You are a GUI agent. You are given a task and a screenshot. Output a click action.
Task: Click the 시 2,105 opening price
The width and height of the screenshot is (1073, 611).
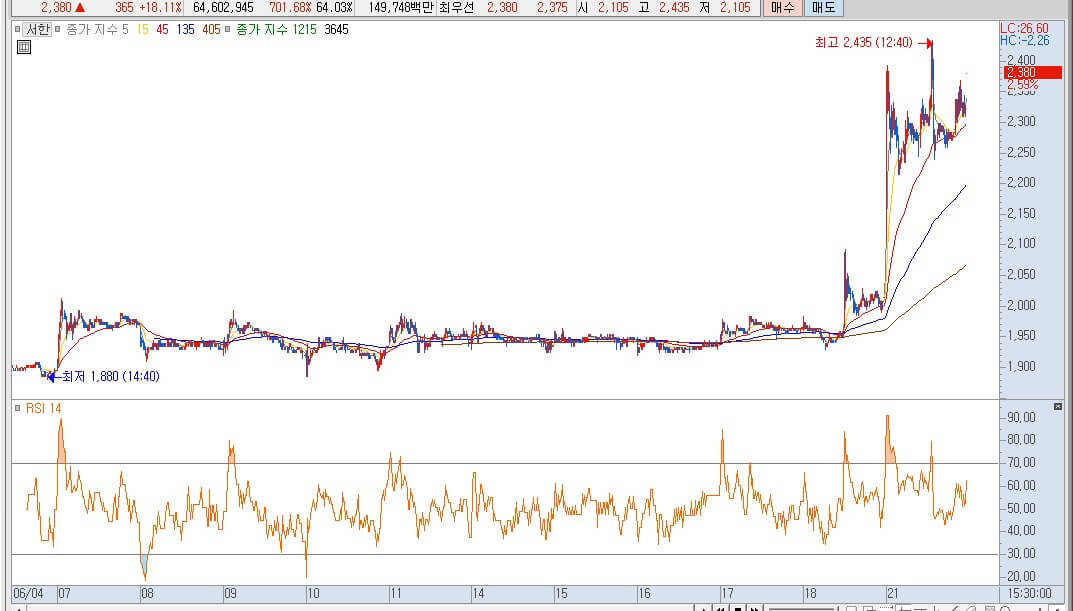(603, 8)
